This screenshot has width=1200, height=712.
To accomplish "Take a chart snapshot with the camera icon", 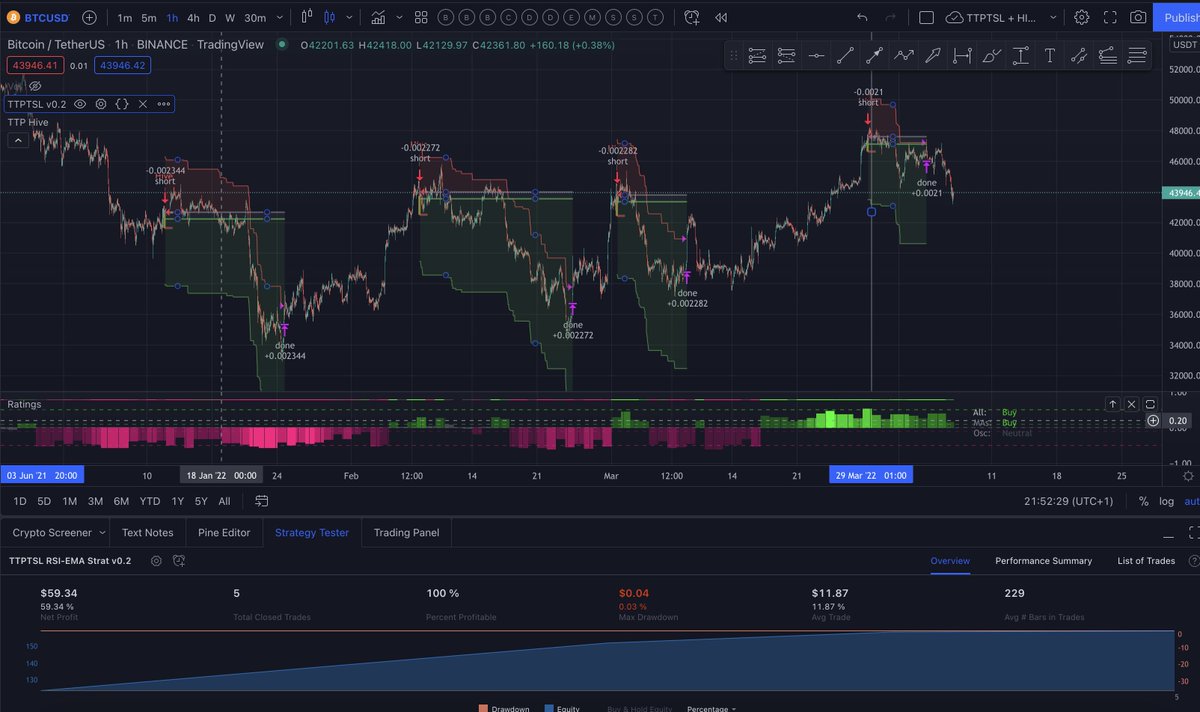I will tap(1139, 17).
